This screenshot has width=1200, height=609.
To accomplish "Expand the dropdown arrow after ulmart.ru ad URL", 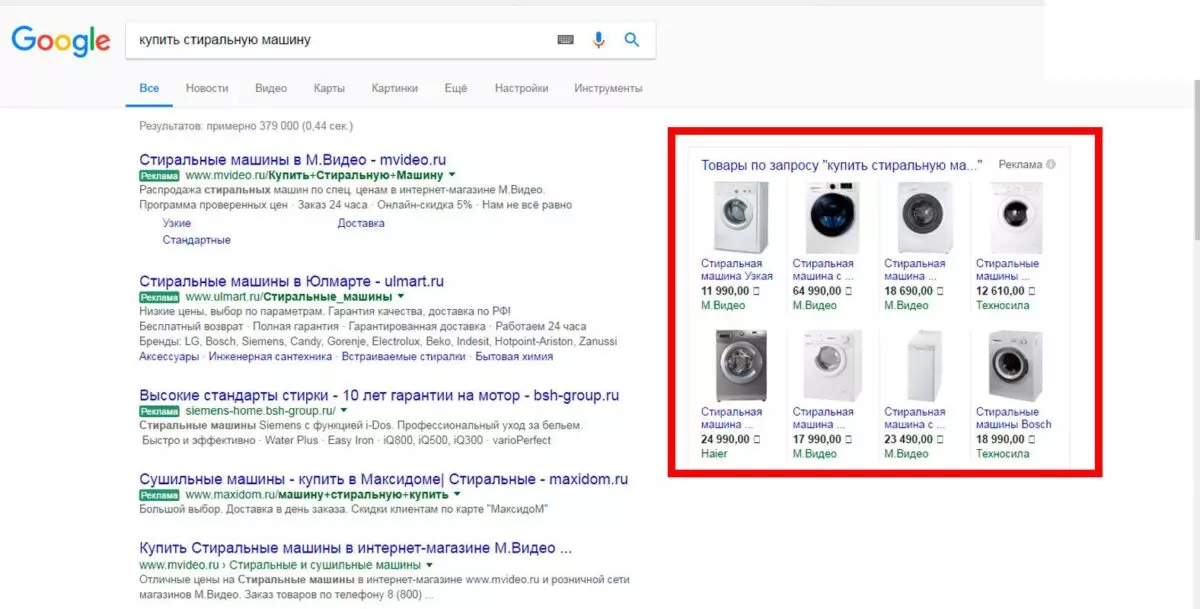I will (401, 296).
